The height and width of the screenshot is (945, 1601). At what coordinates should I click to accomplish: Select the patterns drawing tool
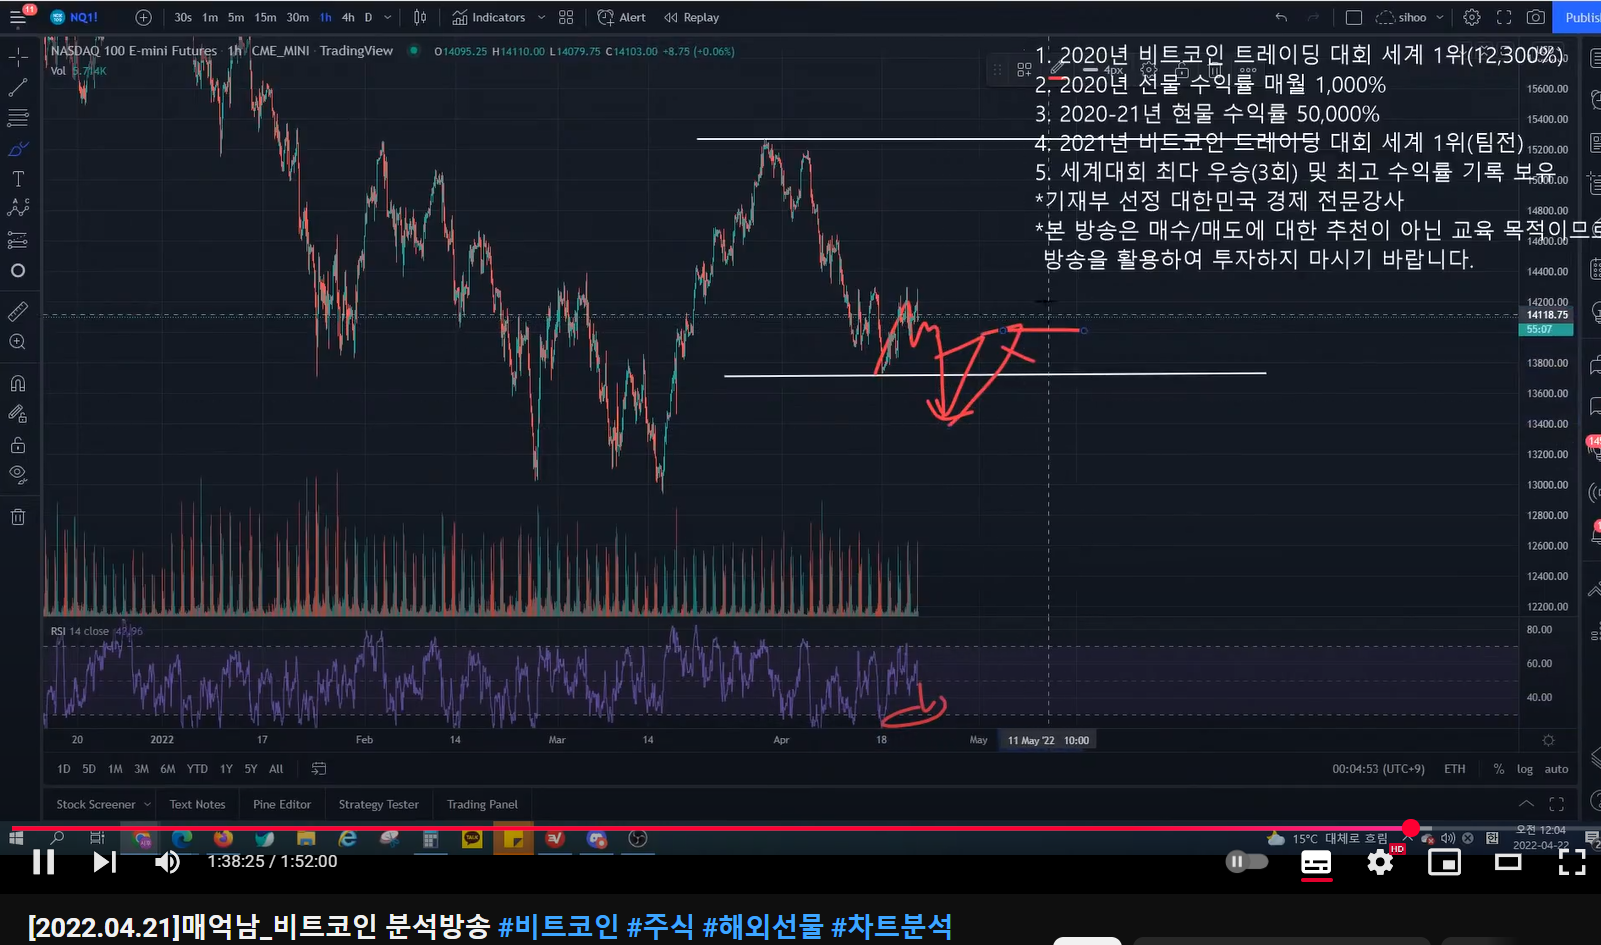(x=18, y=209)
